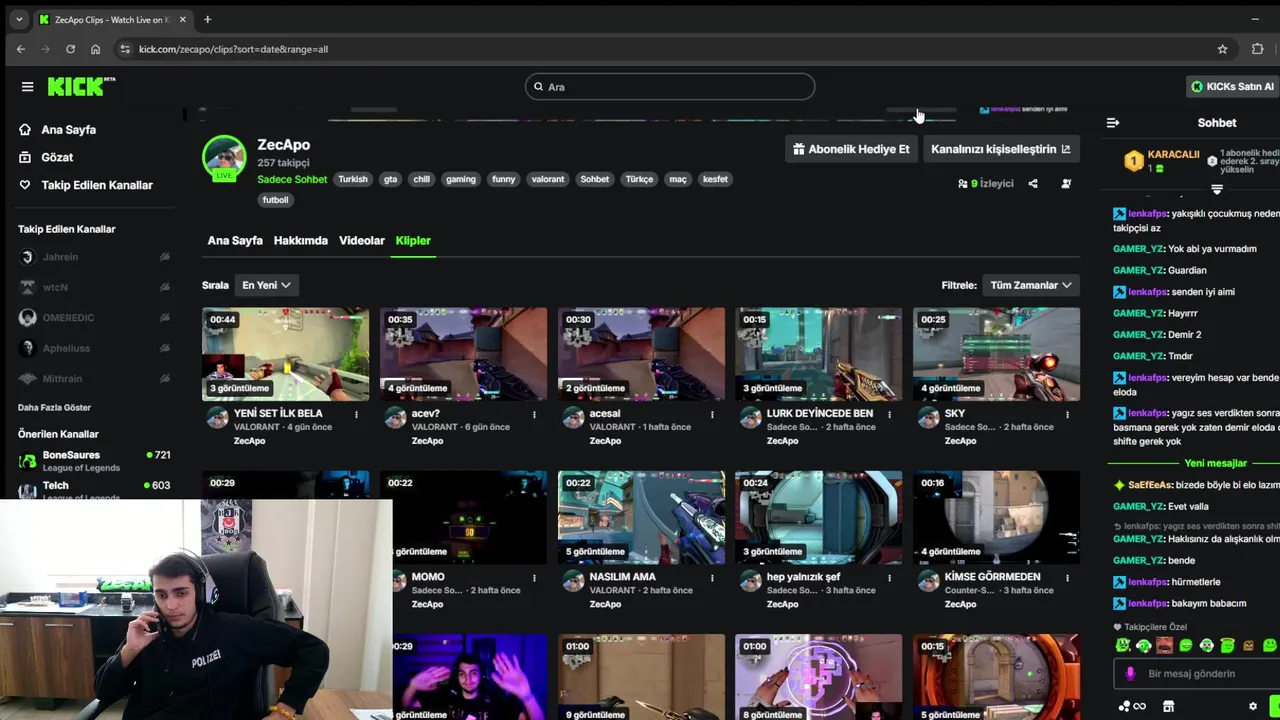The height and width of the screenshot is (720, 1280).
Task: Open Tüm Zamanlar filter dropdown
Action: coord(1030,285)
